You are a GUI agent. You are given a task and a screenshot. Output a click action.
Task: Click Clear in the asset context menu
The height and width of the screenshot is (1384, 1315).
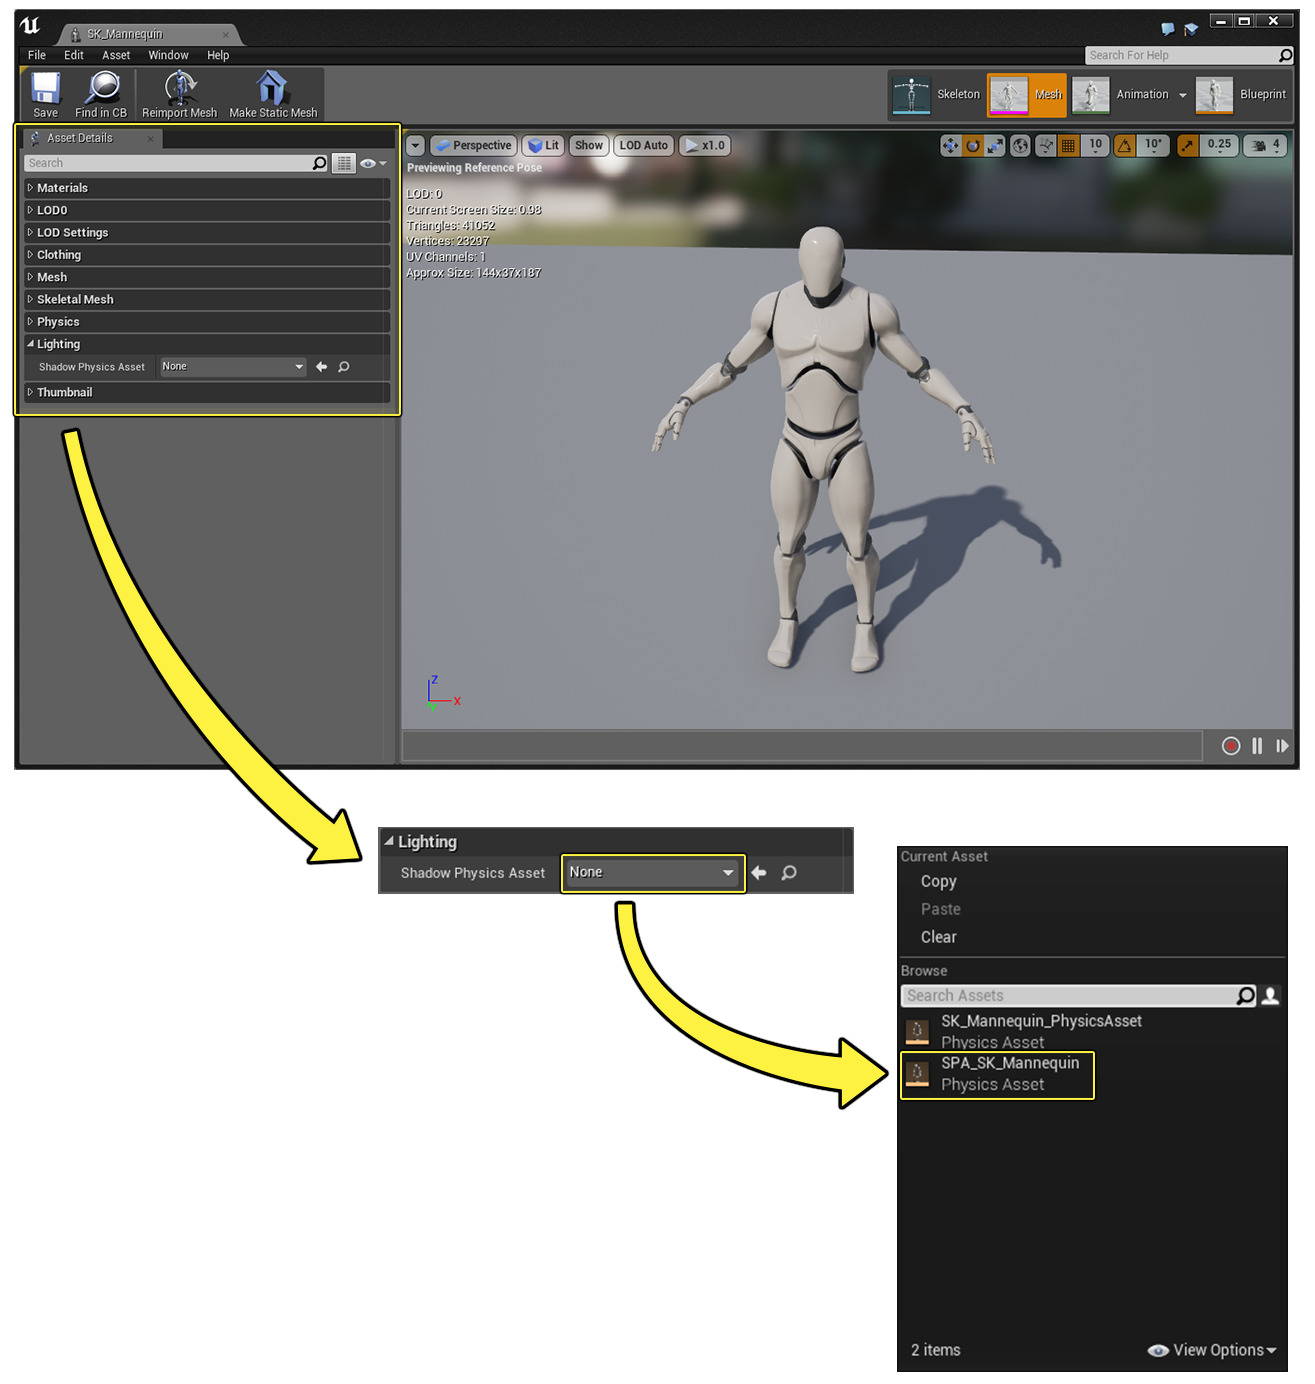click(x=938, y=937)
